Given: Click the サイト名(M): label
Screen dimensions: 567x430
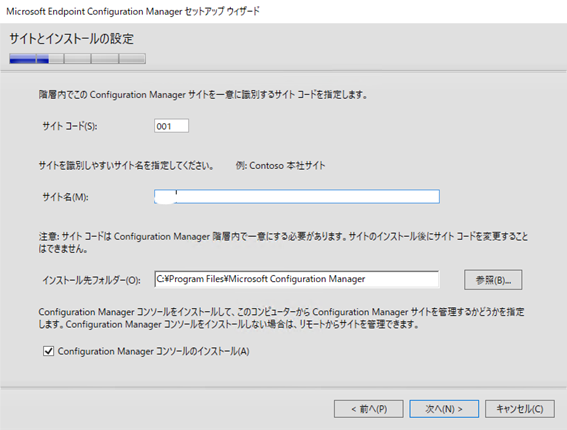Looking at the screenshot, I should click(x=65, y=197).
